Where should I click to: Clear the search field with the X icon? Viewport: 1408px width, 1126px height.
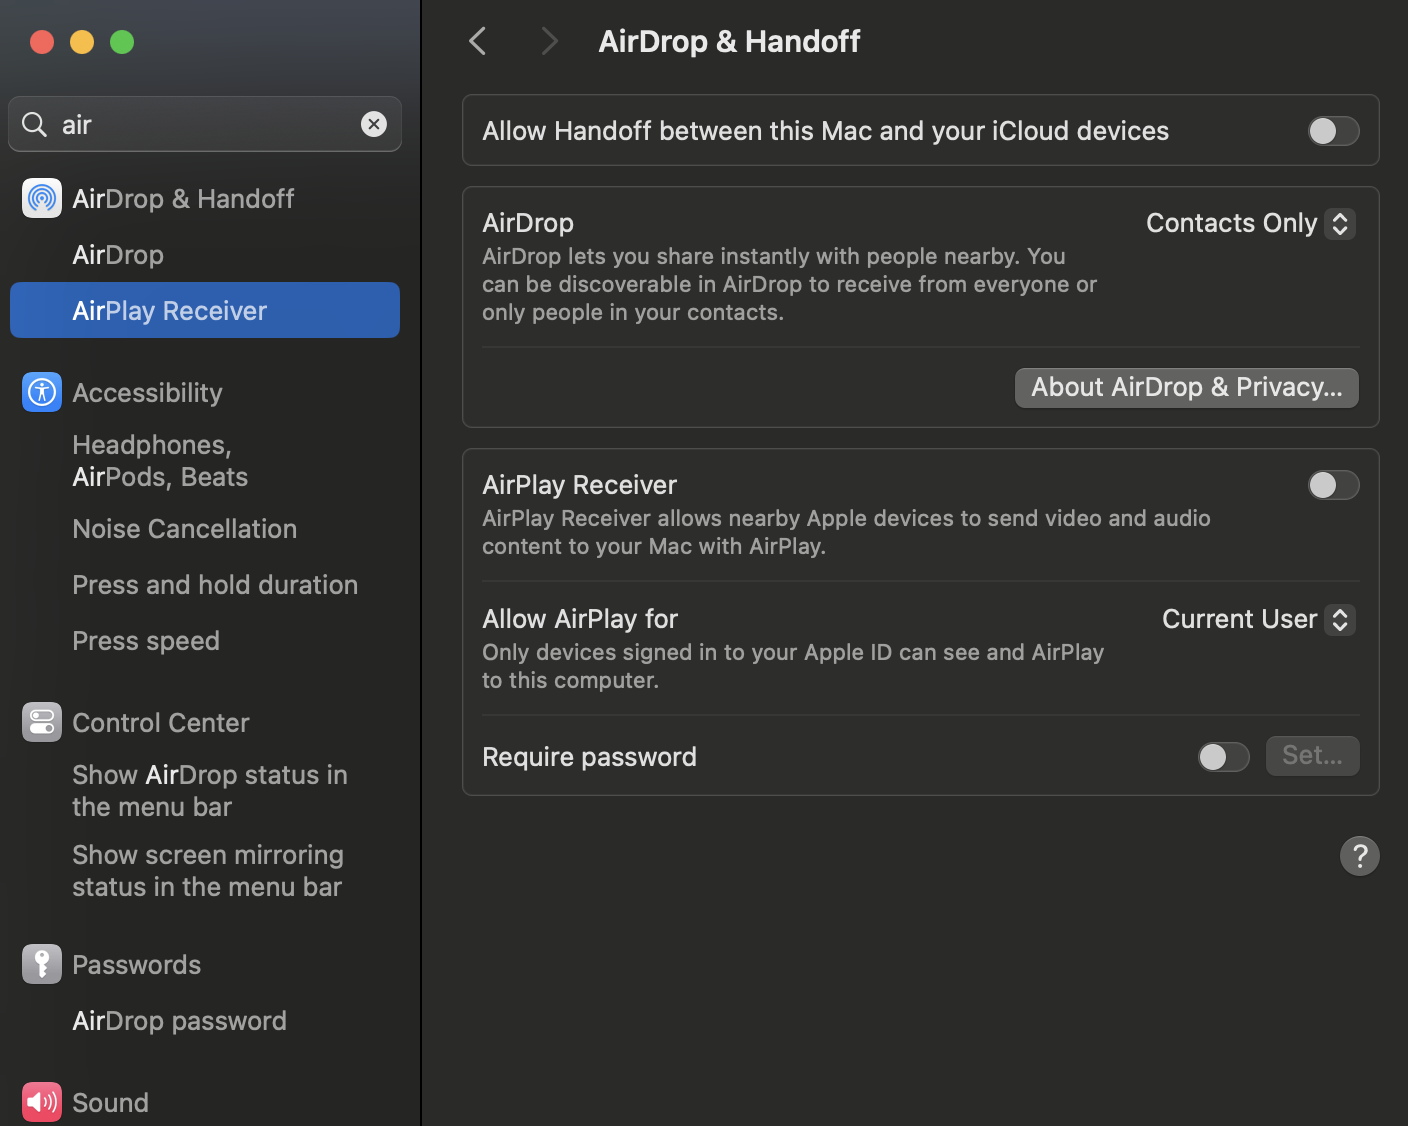[374, 124]
